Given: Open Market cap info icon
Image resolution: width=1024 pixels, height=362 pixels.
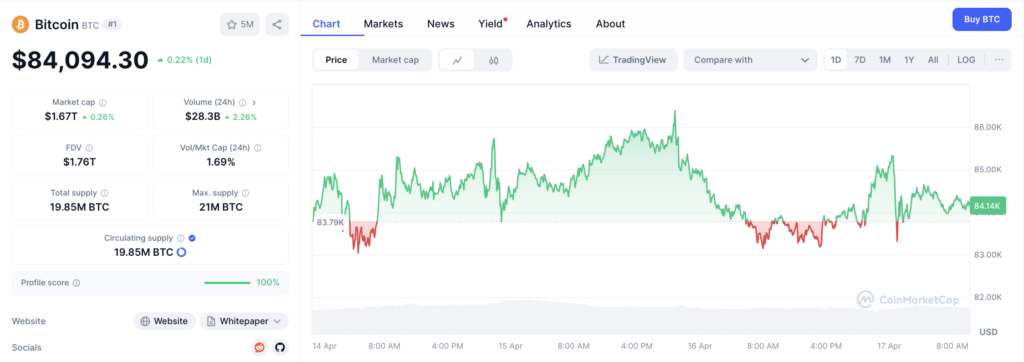Looking at the screenshot, I should [103, 103].
